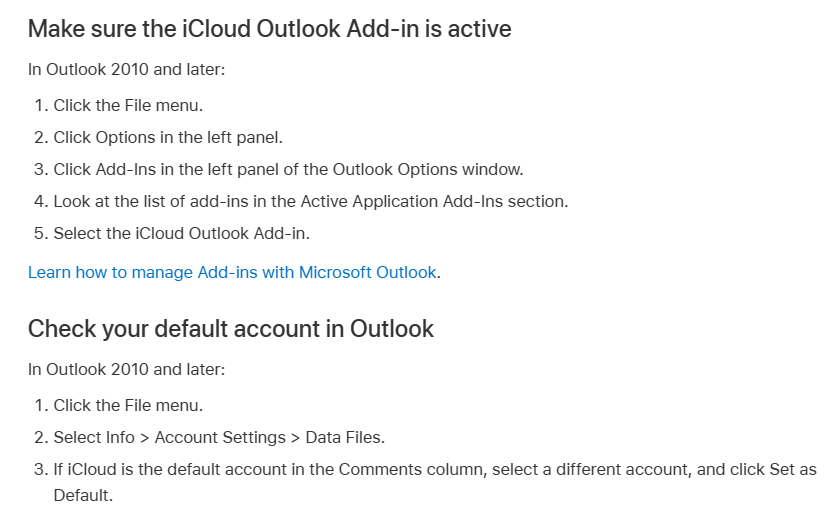Click the words 'Set as' at the end of the line

[793, 470]
